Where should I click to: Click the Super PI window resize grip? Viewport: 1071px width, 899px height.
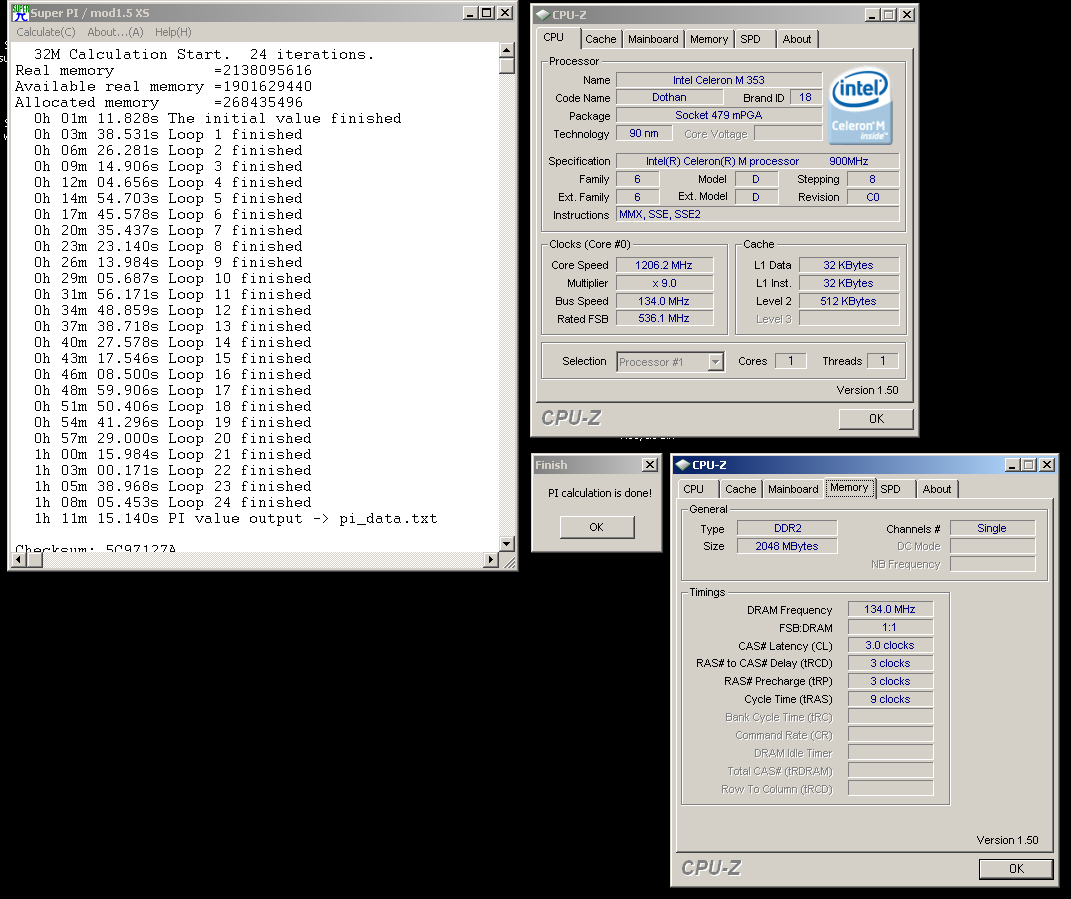510,562
